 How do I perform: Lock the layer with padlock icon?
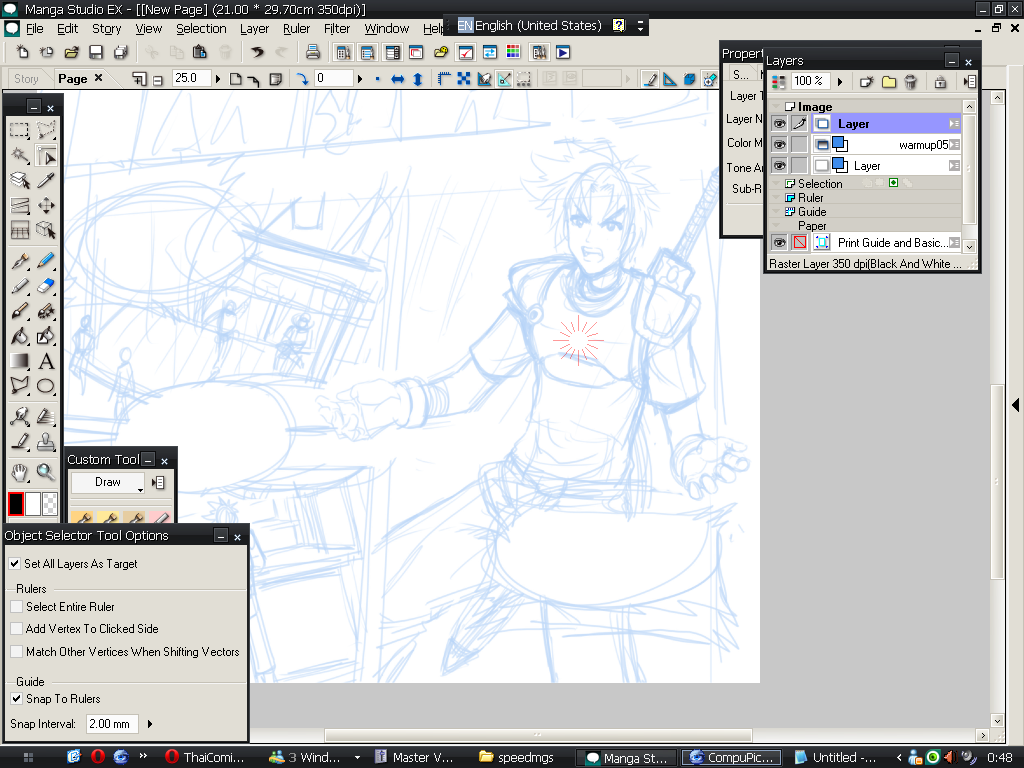pyautogui.click(x=940, y=82)
